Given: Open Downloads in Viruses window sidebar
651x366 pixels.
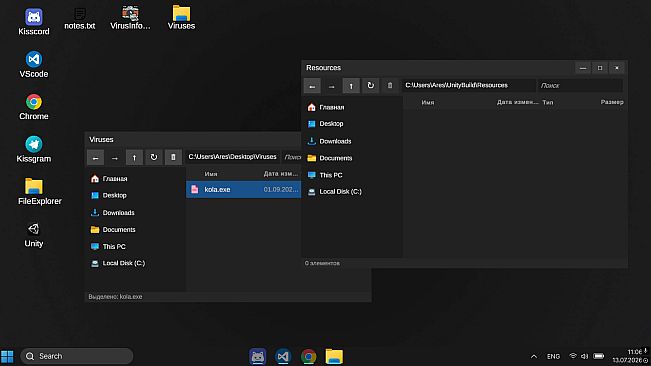Looking at the screenshot, I should [113, 212].
